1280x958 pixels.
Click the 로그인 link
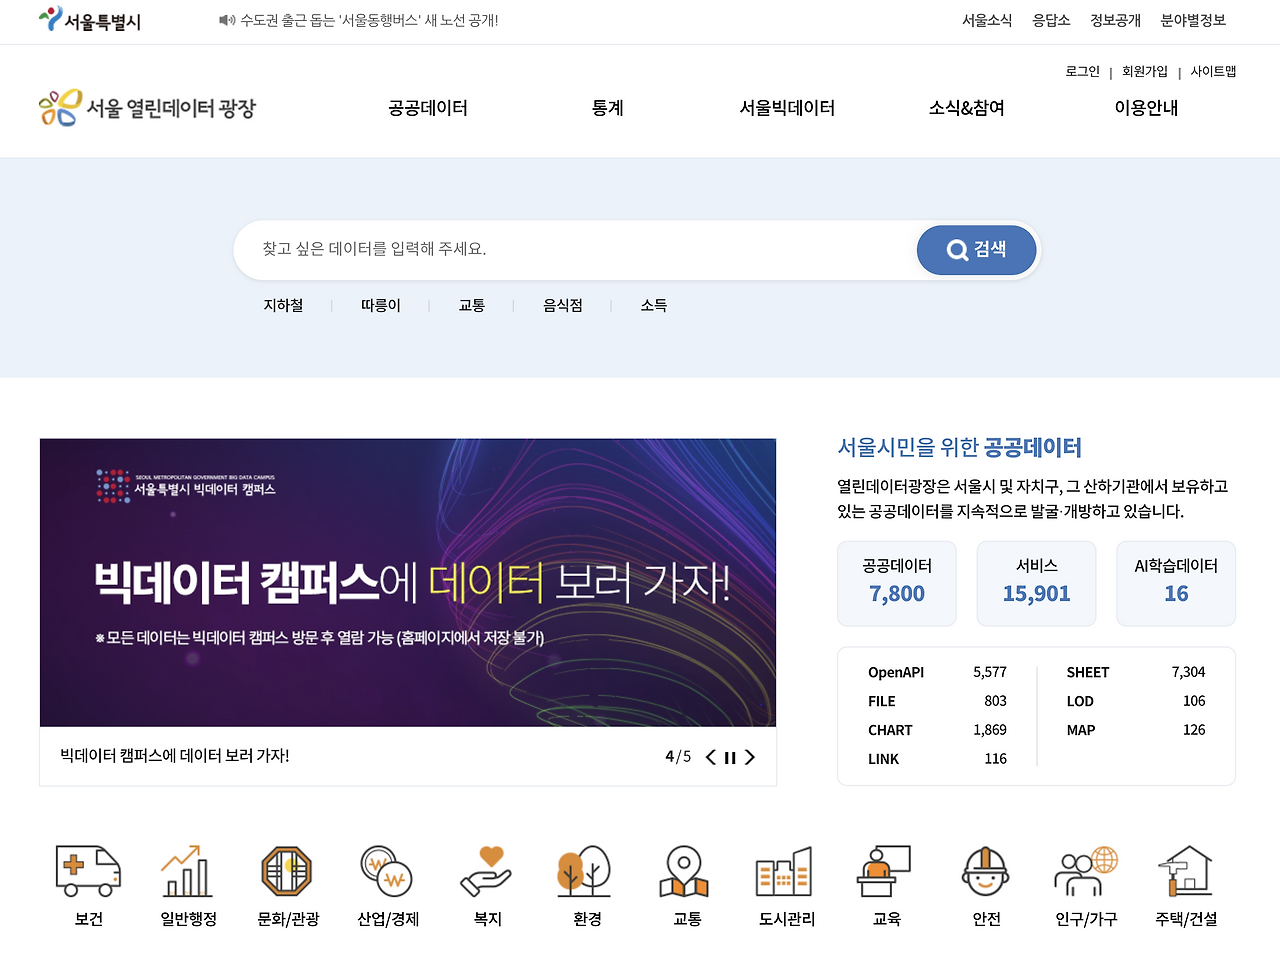tap(1081, 71)
